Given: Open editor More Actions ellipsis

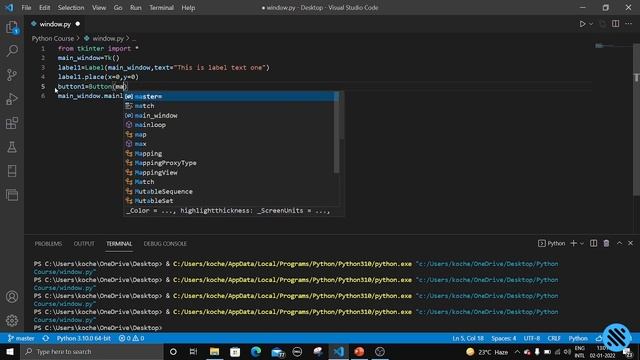Looking at the screenshot, I should (629, 24).
